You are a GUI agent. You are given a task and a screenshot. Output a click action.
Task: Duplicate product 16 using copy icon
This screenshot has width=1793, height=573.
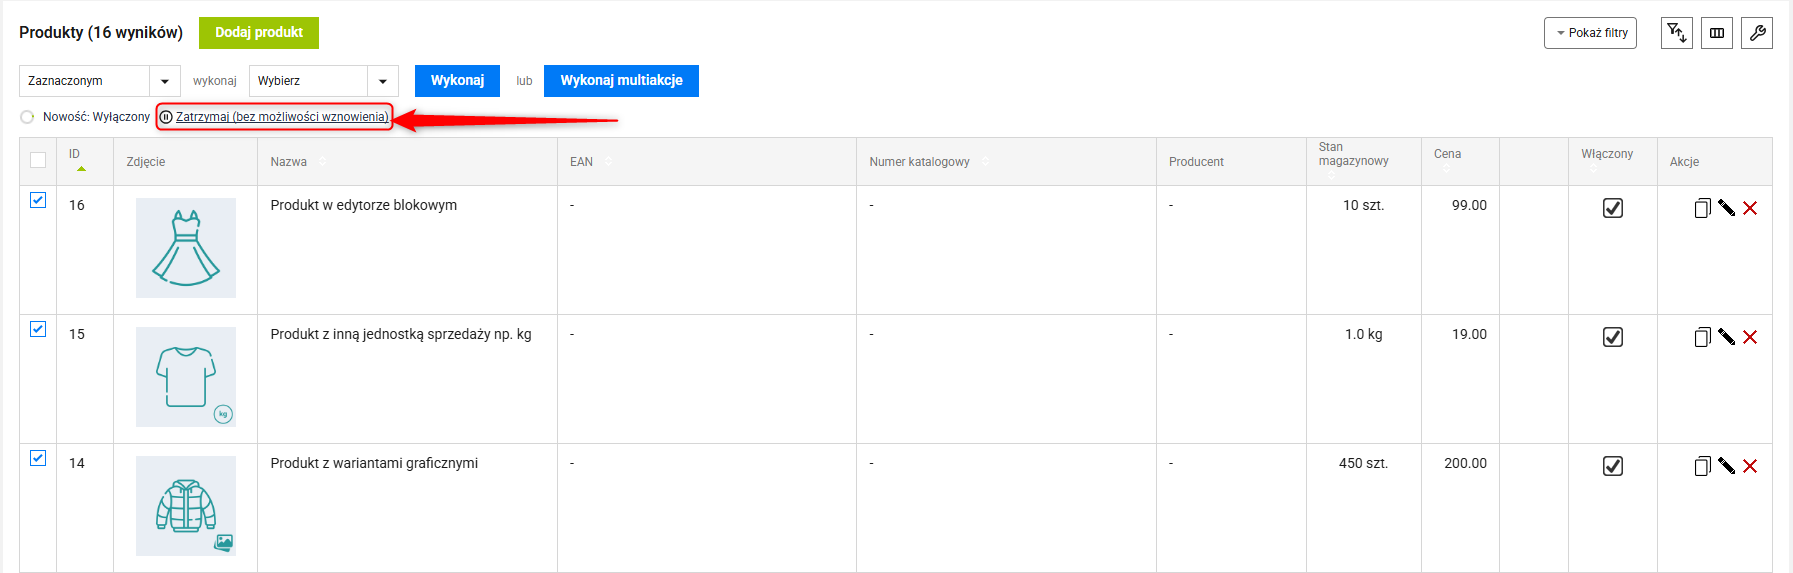click(1702, 208)
